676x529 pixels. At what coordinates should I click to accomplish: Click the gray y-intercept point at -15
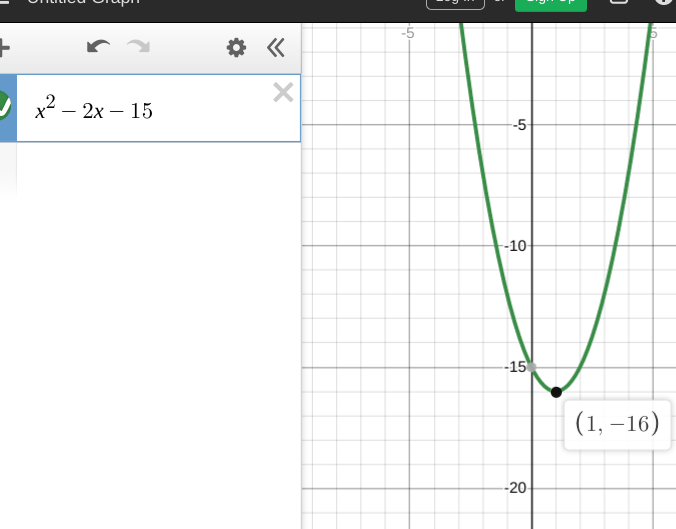click(x=532, y=367)
